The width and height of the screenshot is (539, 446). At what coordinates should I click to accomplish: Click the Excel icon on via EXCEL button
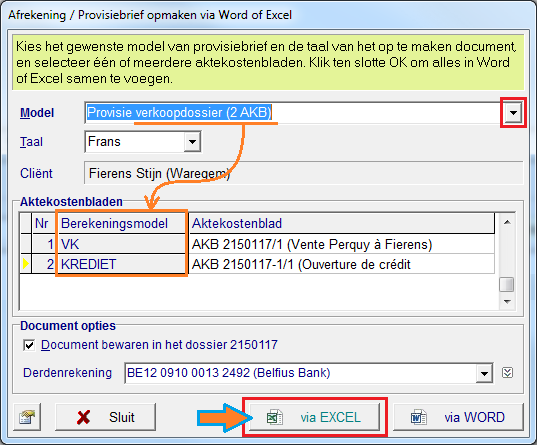pos(275,417)
